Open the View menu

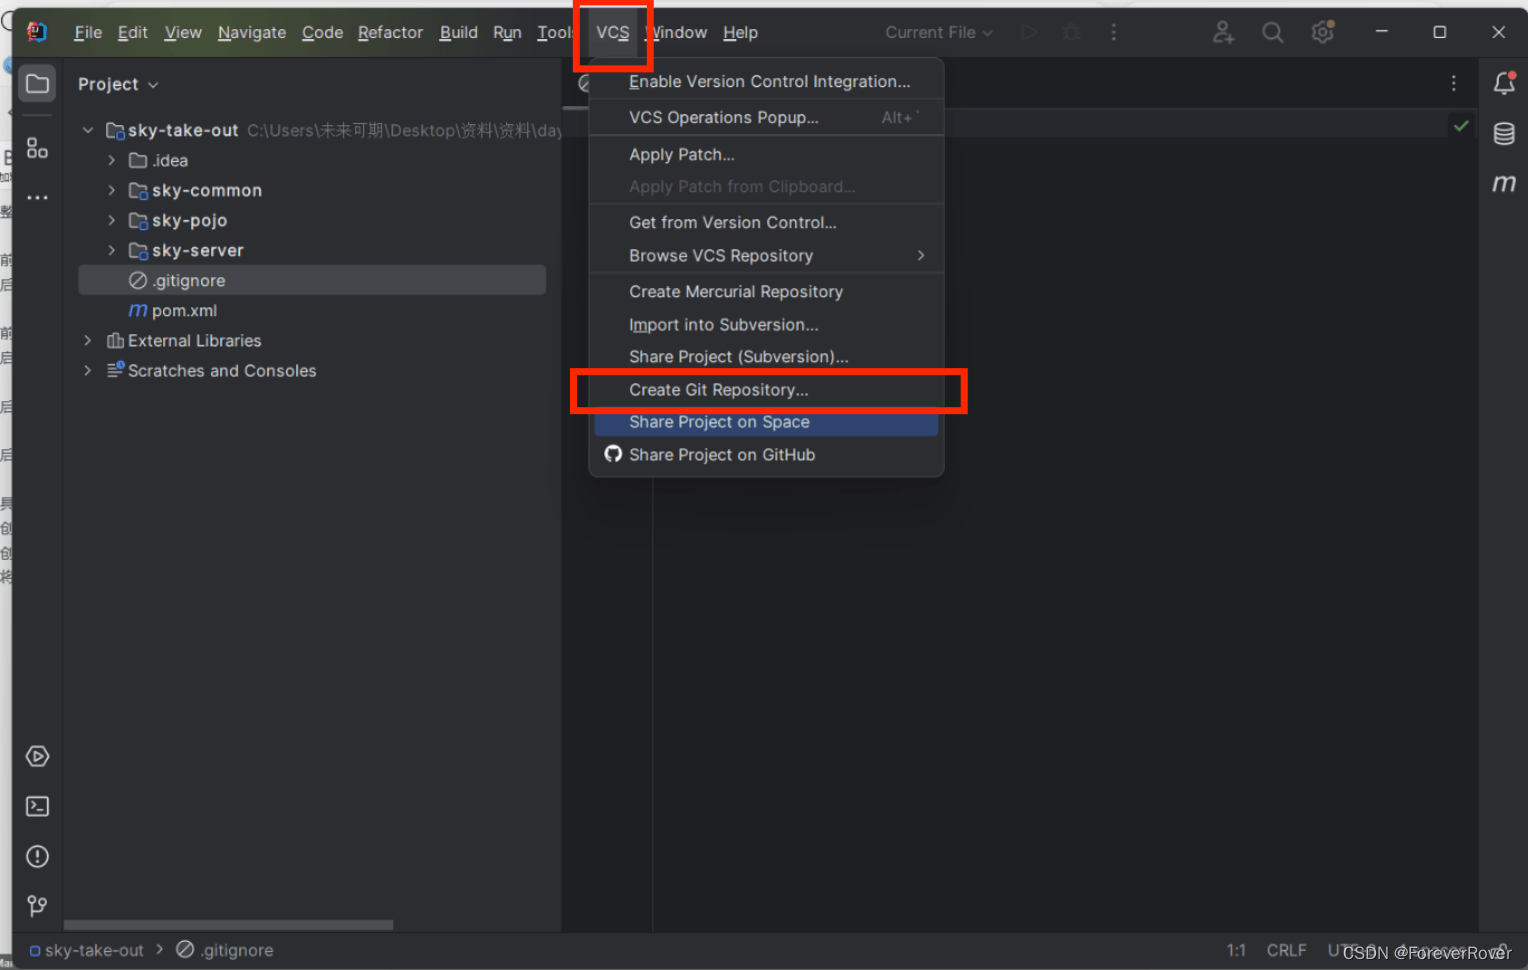click(x=183, y=32)
